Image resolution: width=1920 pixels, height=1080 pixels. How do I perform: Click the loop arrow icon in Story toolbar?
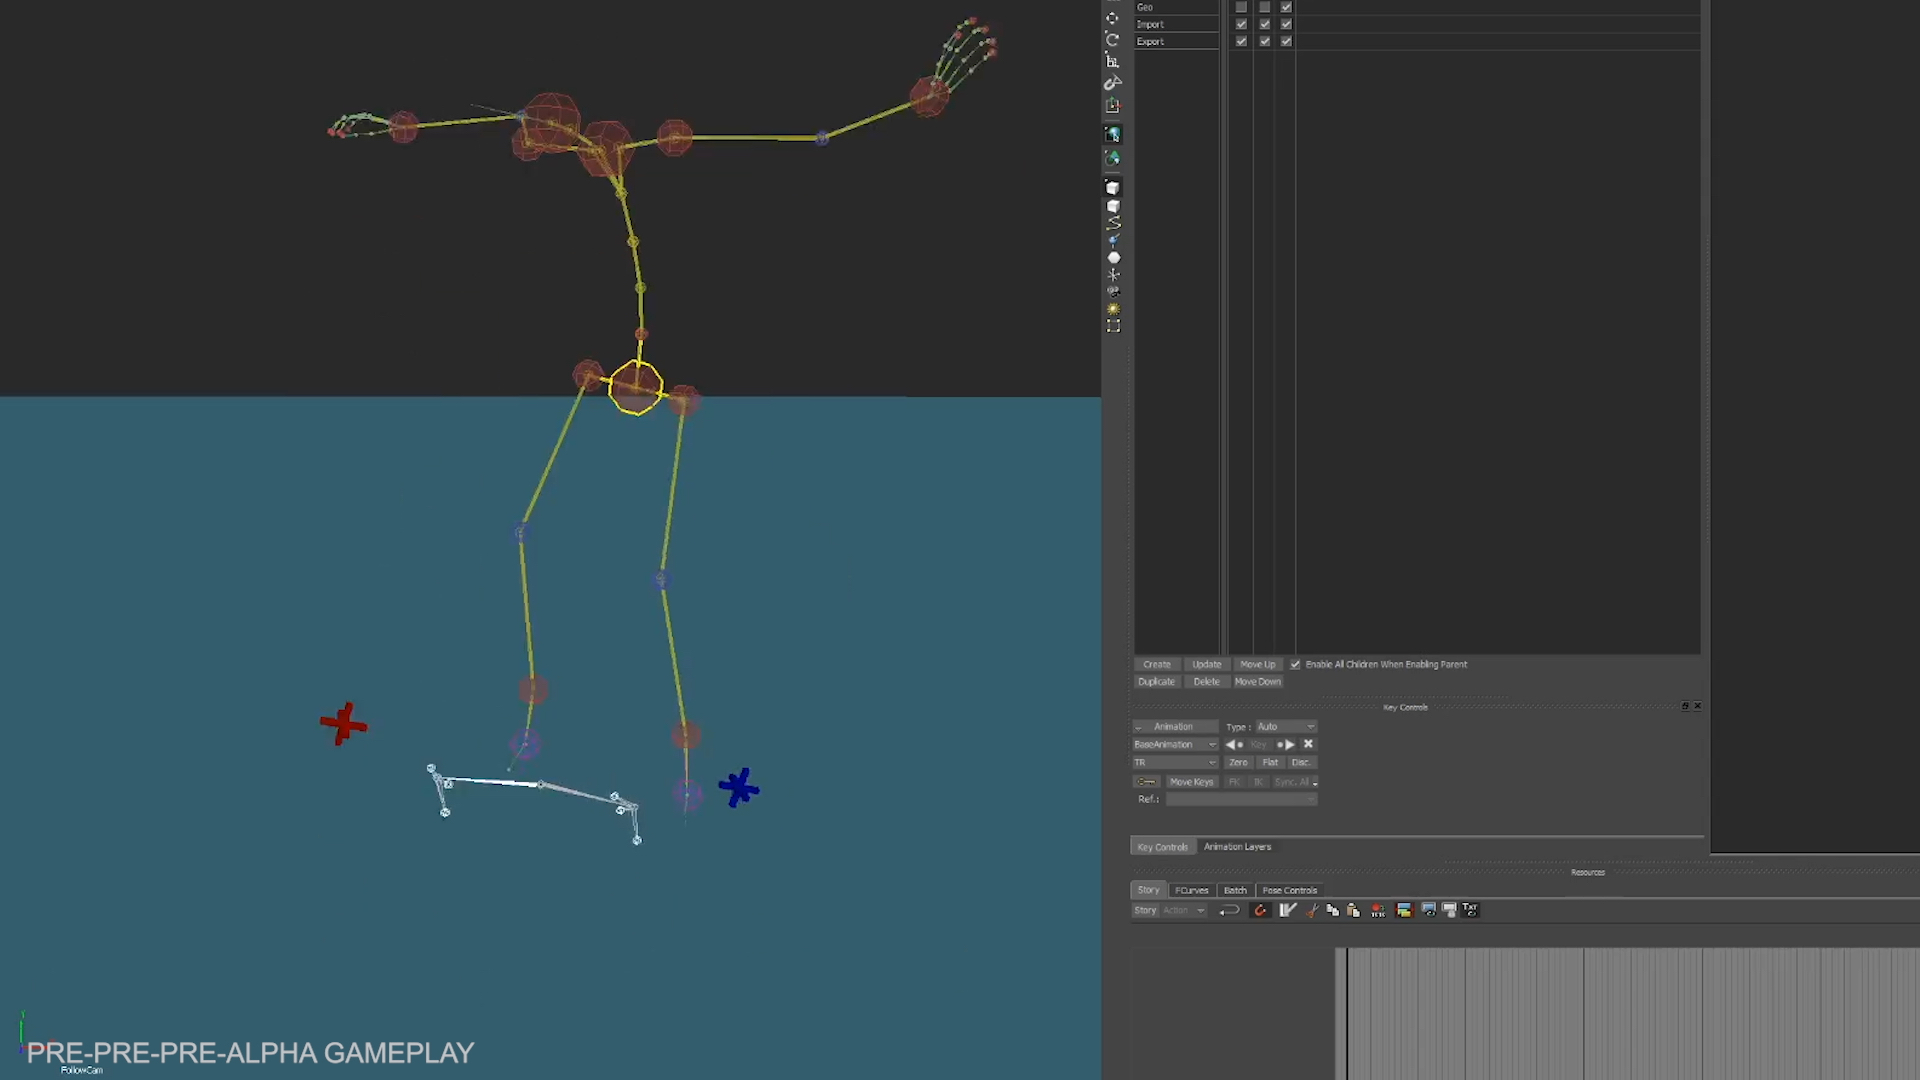[1230, 910]
